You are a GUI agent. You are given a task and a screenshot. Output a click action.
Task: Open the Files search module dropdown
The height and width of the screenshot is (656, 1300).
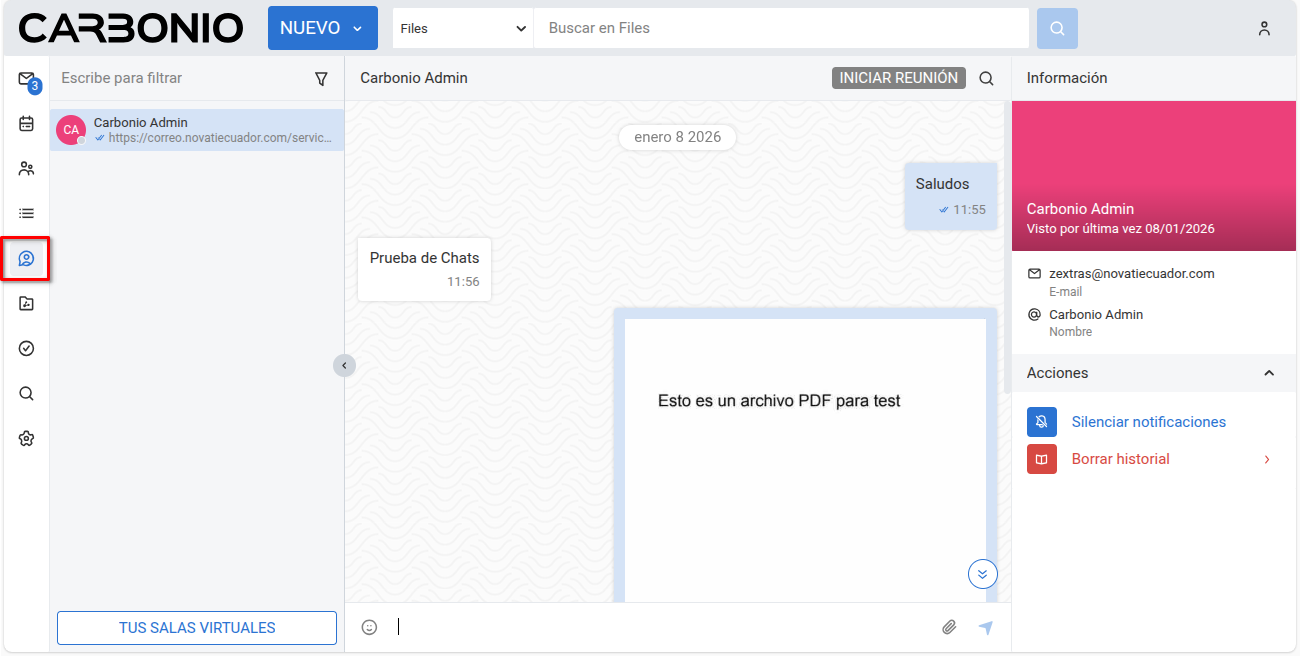(463, 28)
